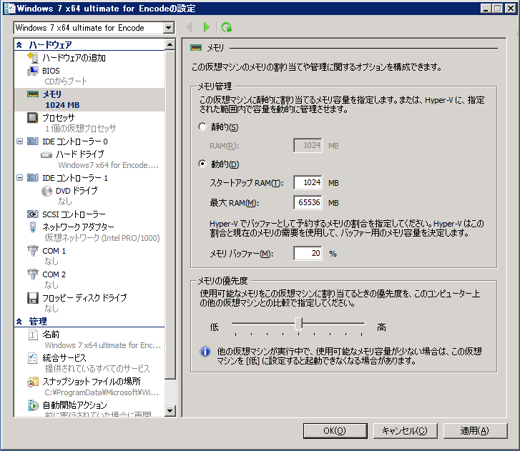This screenshot has height=451, width=520.
Task: Click the green refresh icon
Action: click(227, 27)
